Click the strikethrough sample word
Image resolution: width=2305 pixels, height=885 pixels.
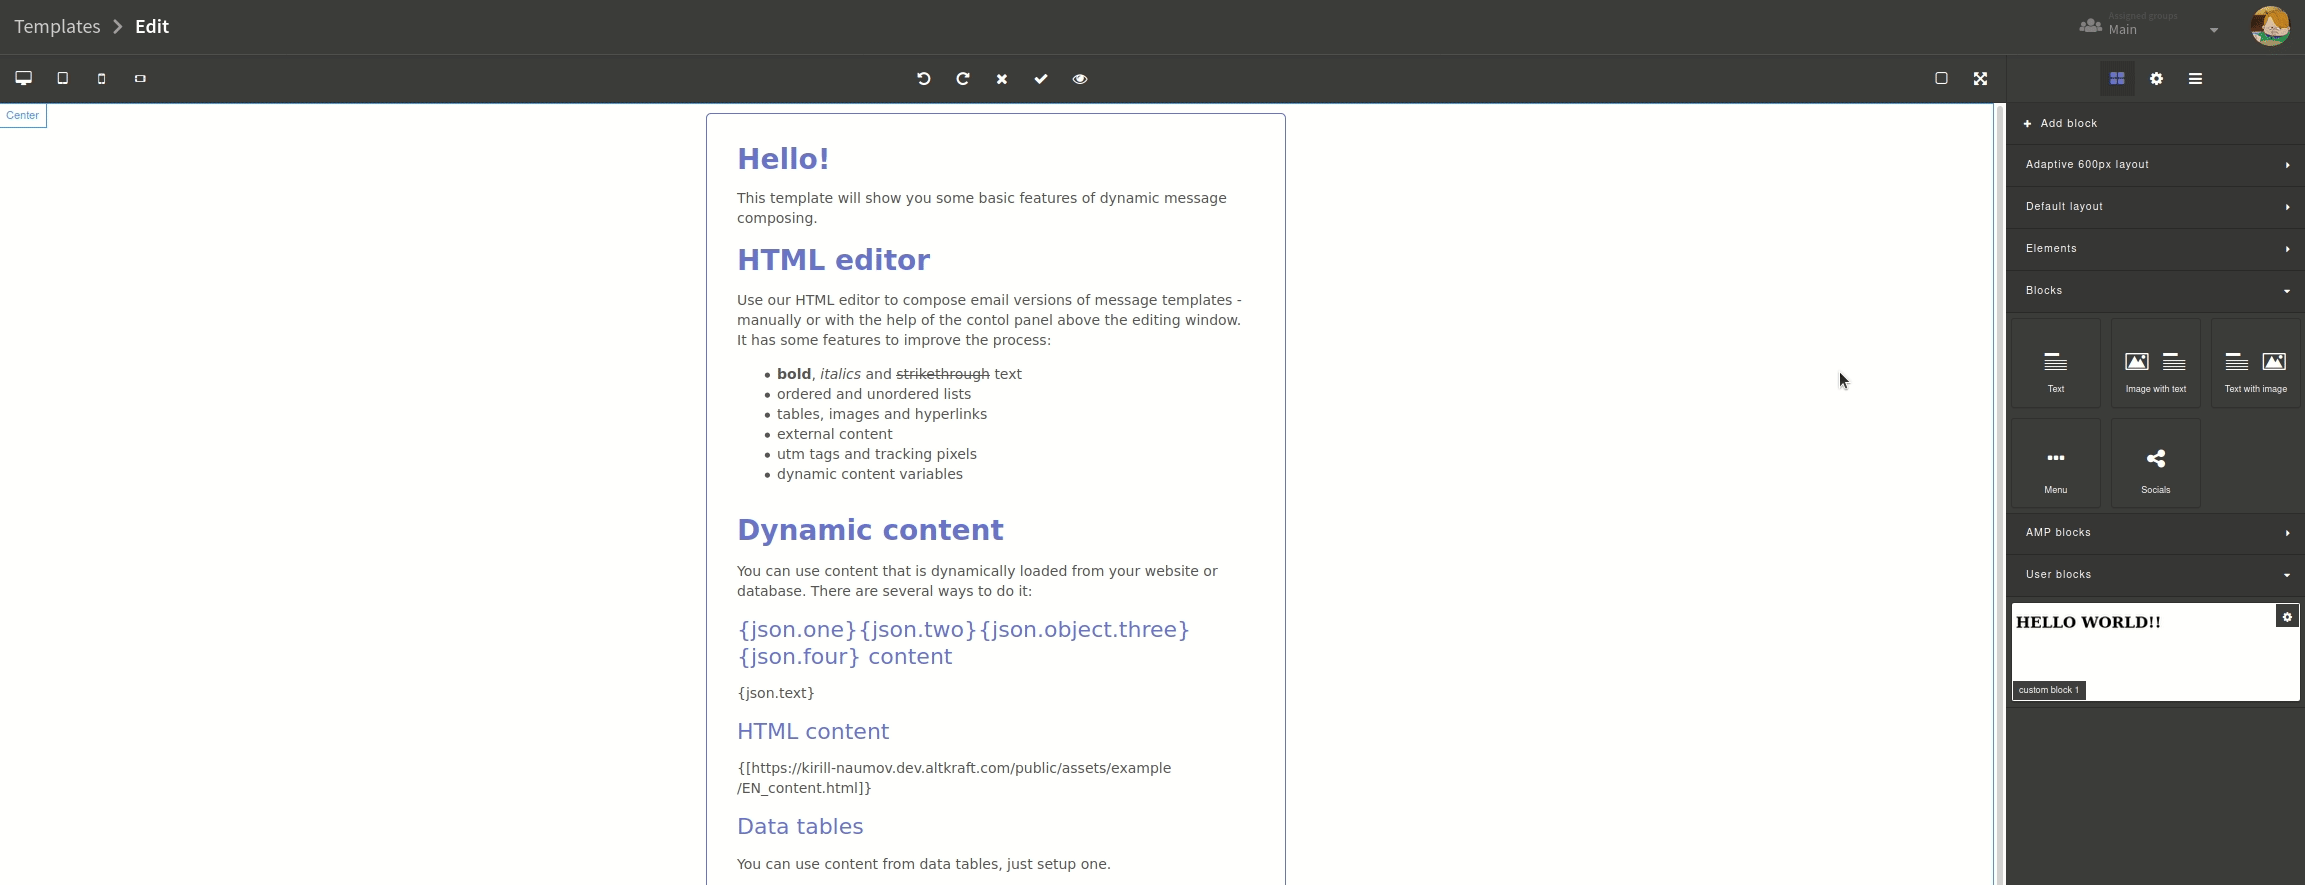click(x=943, y=374)
